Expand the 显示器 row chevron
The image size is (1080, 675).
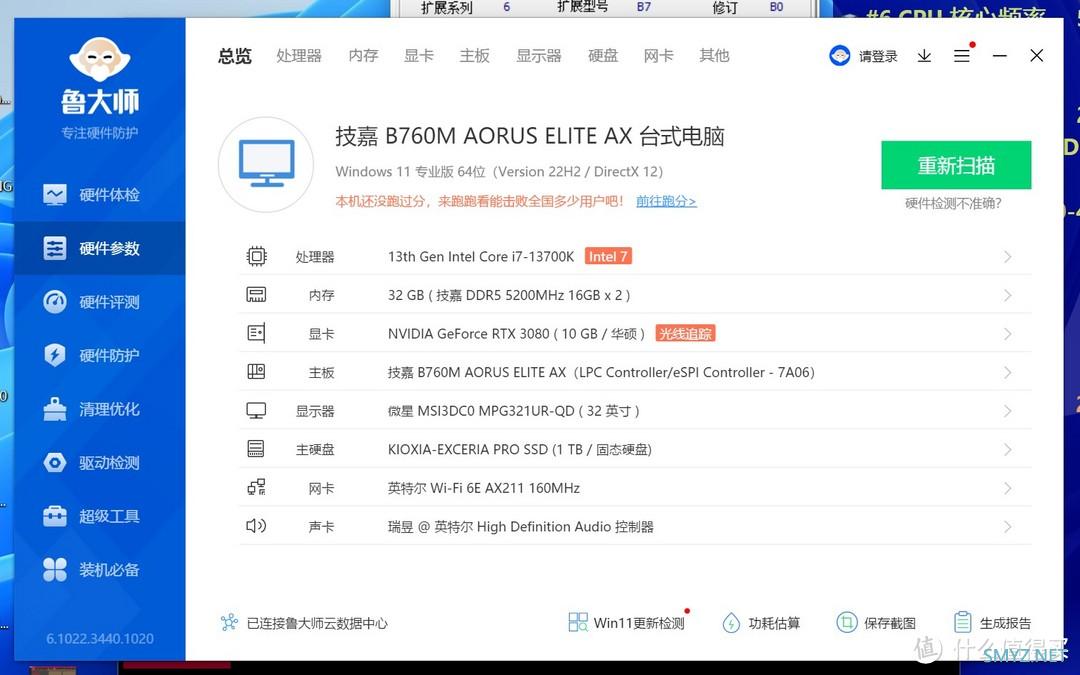tap(1007, 411)
